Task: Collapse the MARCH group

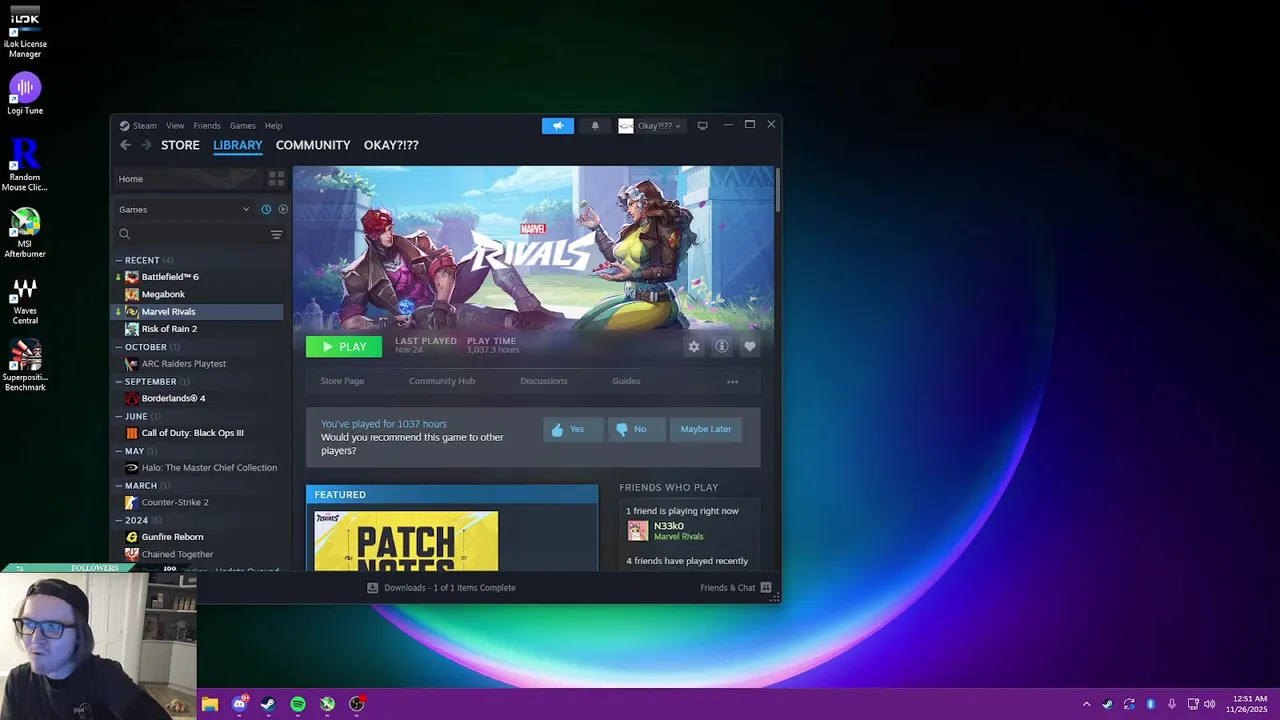Action: 141,486
